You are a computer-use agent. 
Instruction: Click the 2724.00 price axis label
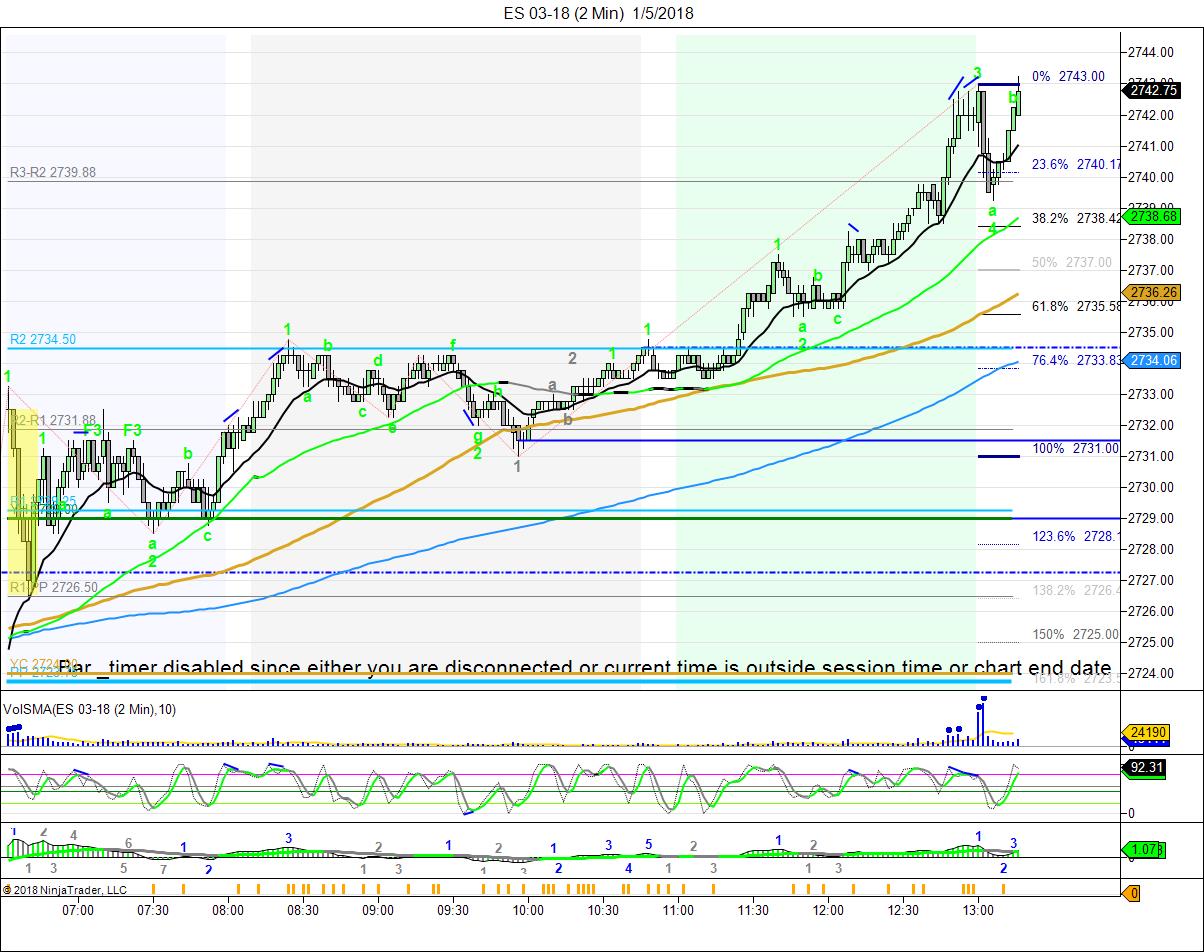(1150, 673)
